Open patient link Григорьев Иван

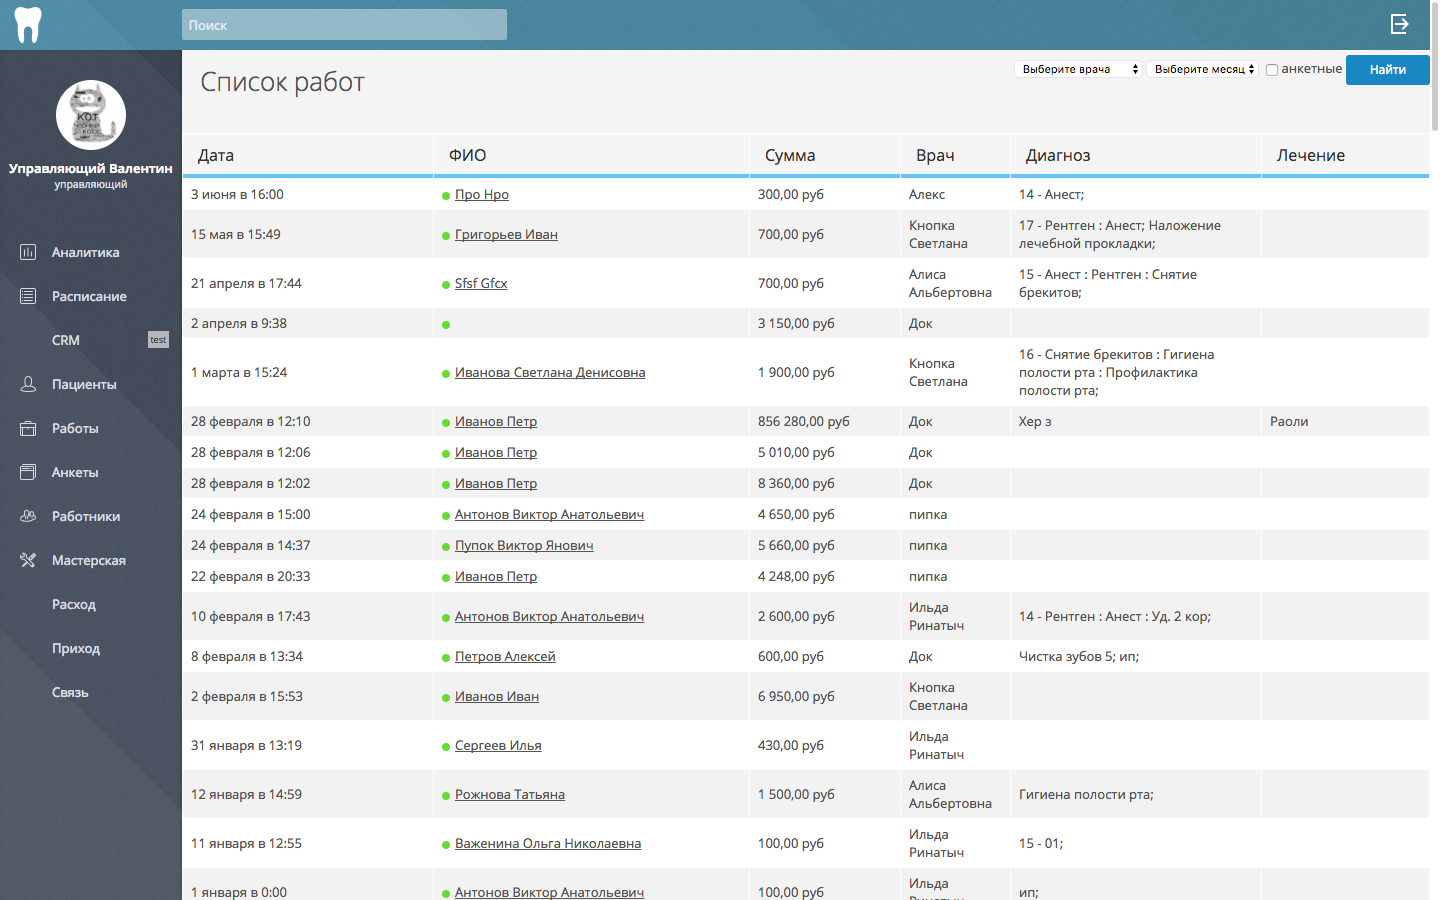click(x=506, y=234)
